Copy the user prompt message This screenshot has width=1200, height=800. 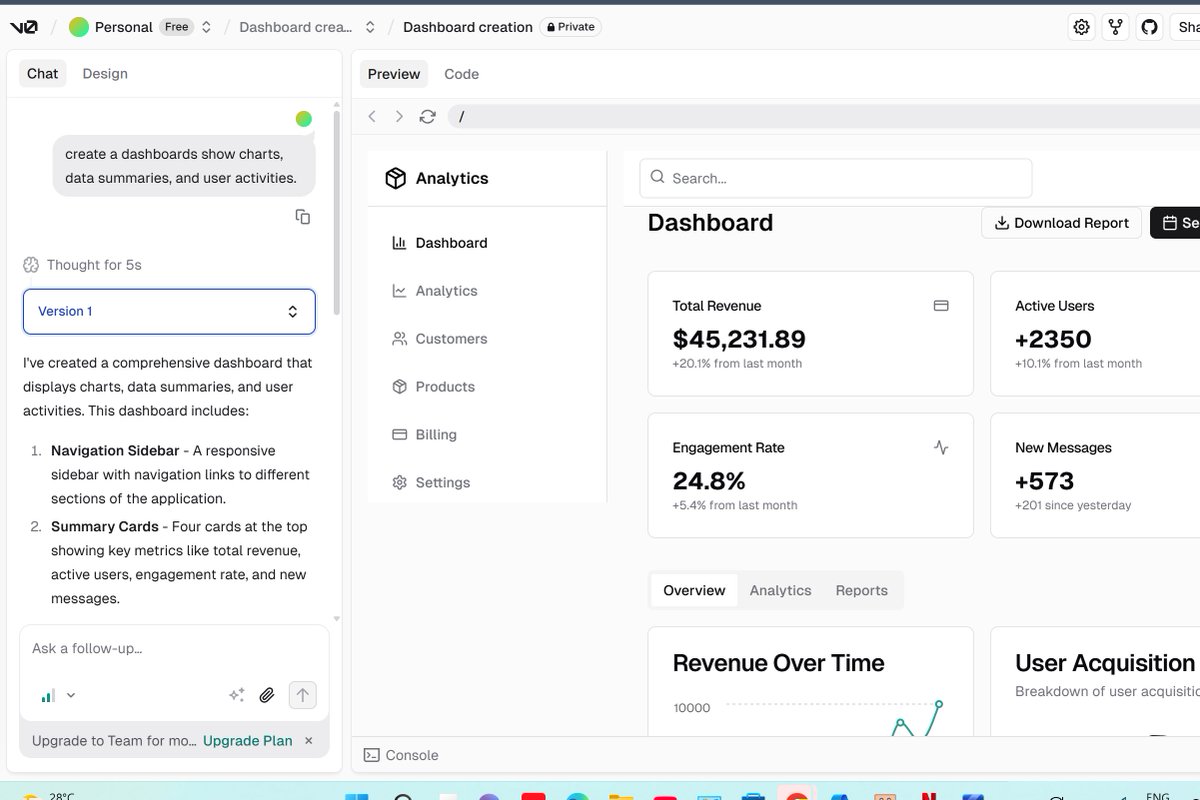coord(303,216)
